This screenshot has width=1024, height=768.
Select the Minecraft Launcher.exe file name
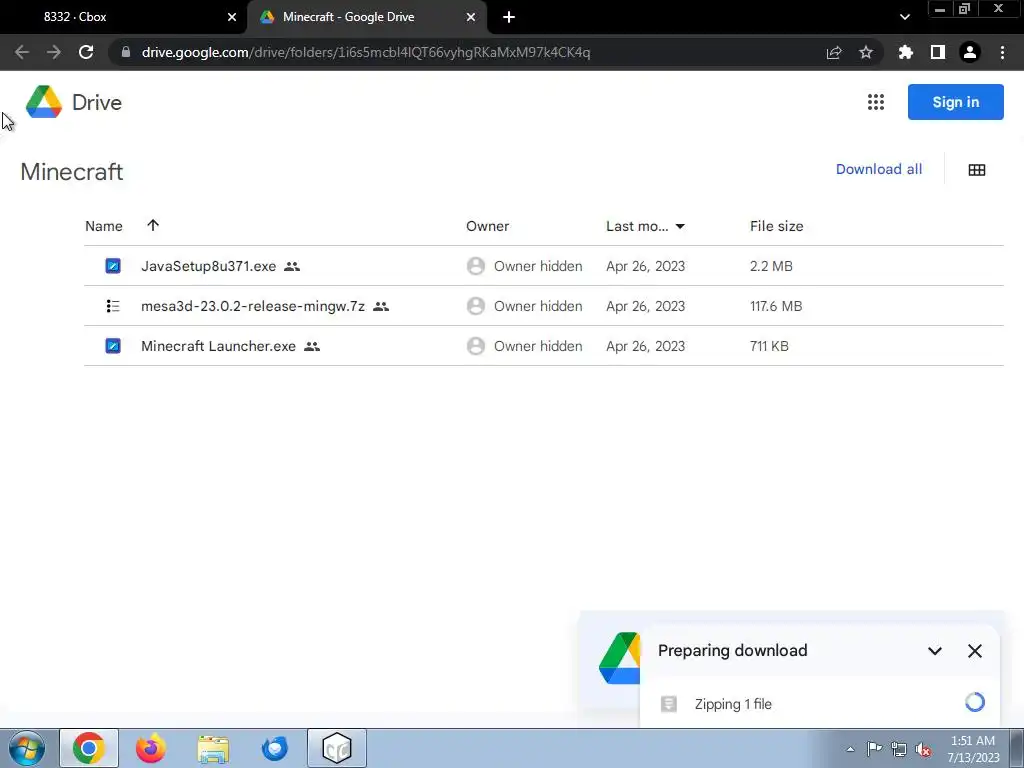(218, 345)
